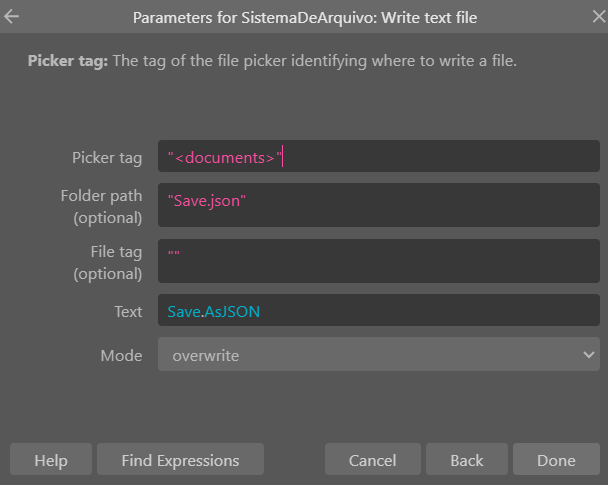Cancel the parameter editing
Image resolution: width=608 pixels, height=485 pixels.
(x=373, y=459)
